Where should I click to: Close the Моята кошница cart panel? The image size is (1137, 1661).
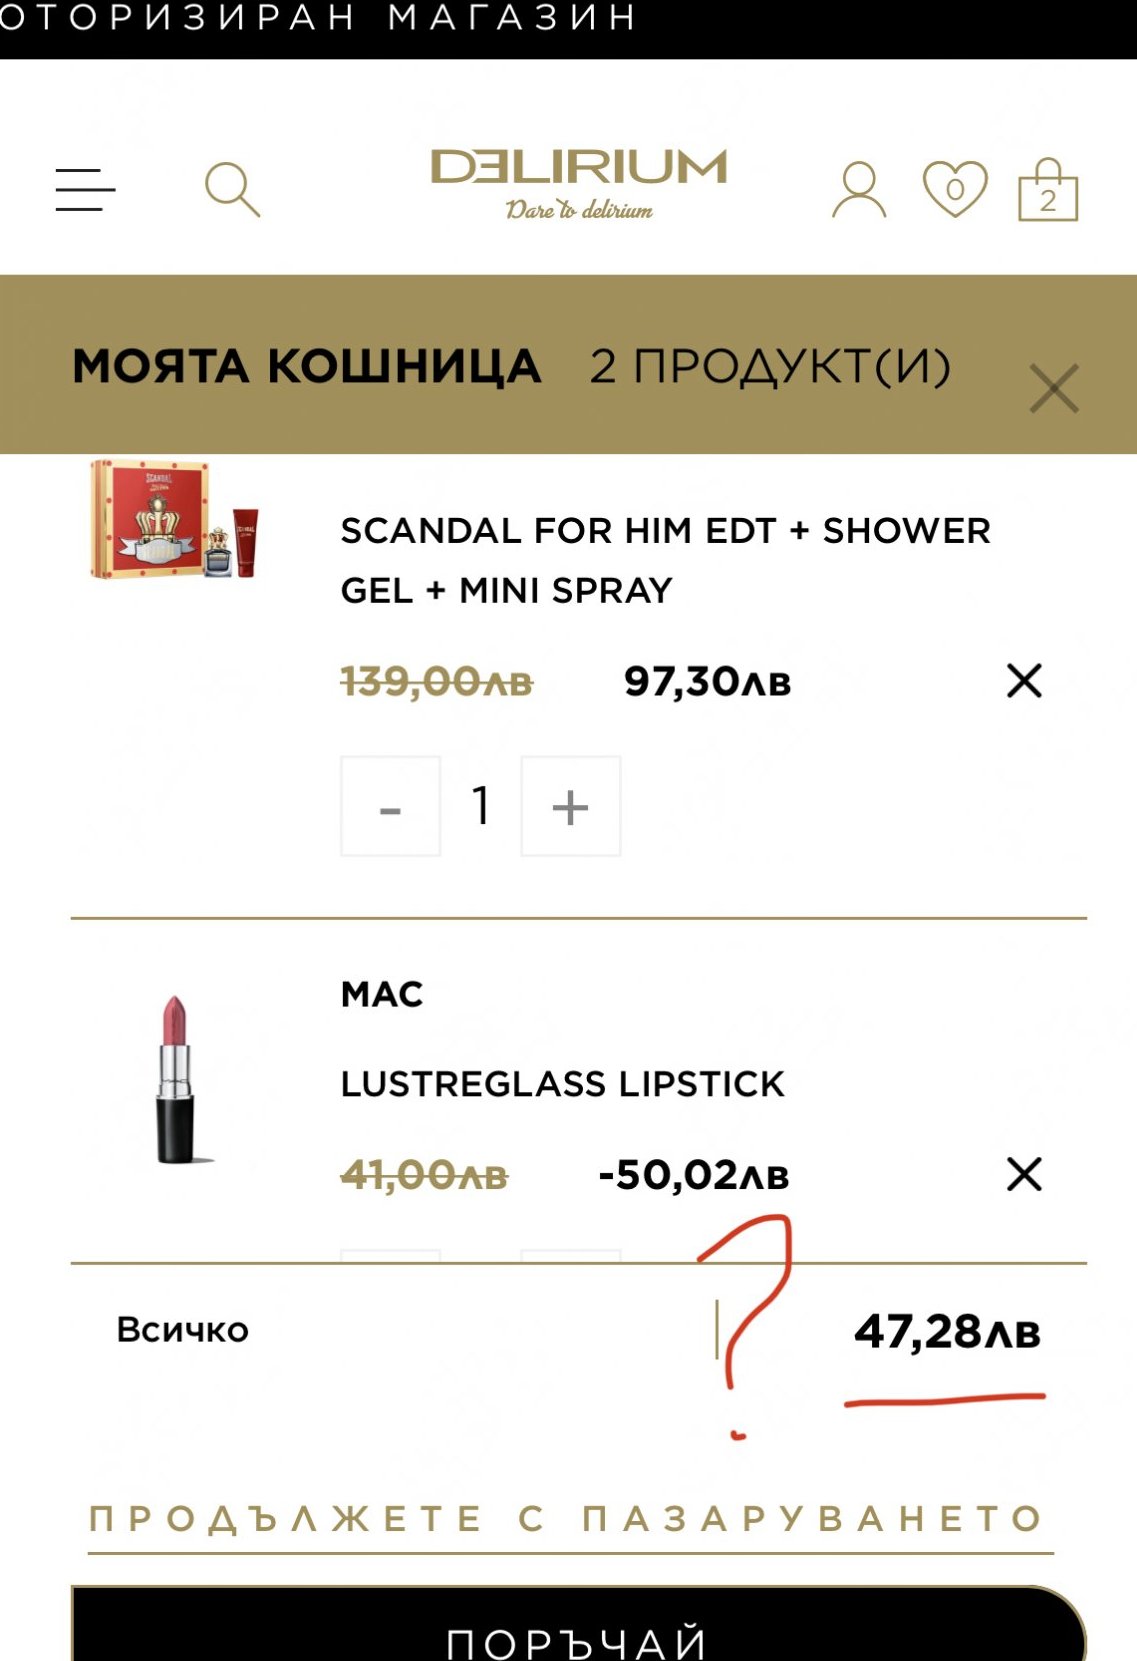[1054, 388]
